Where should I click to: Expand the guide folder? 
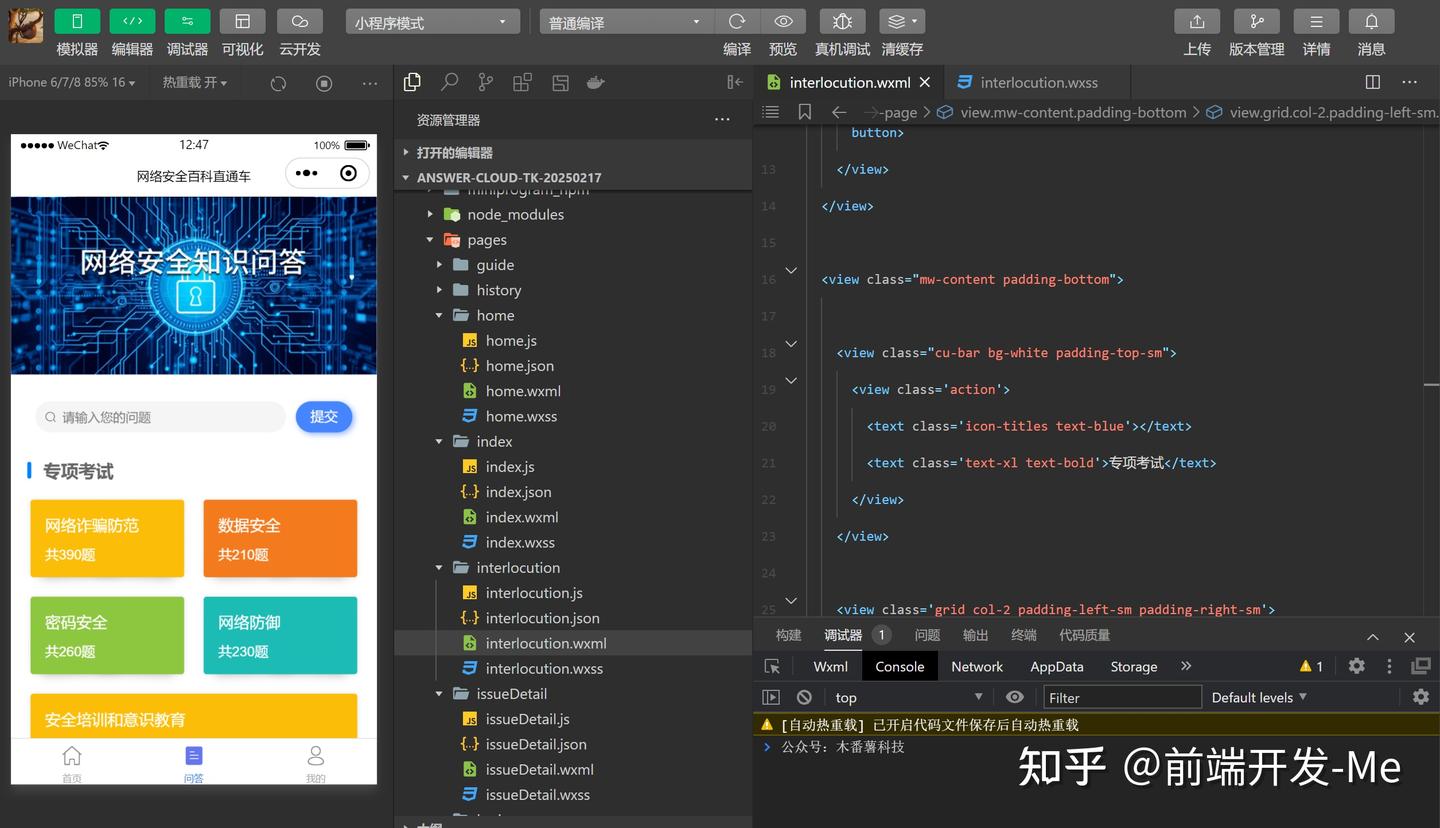pos(573,264)
